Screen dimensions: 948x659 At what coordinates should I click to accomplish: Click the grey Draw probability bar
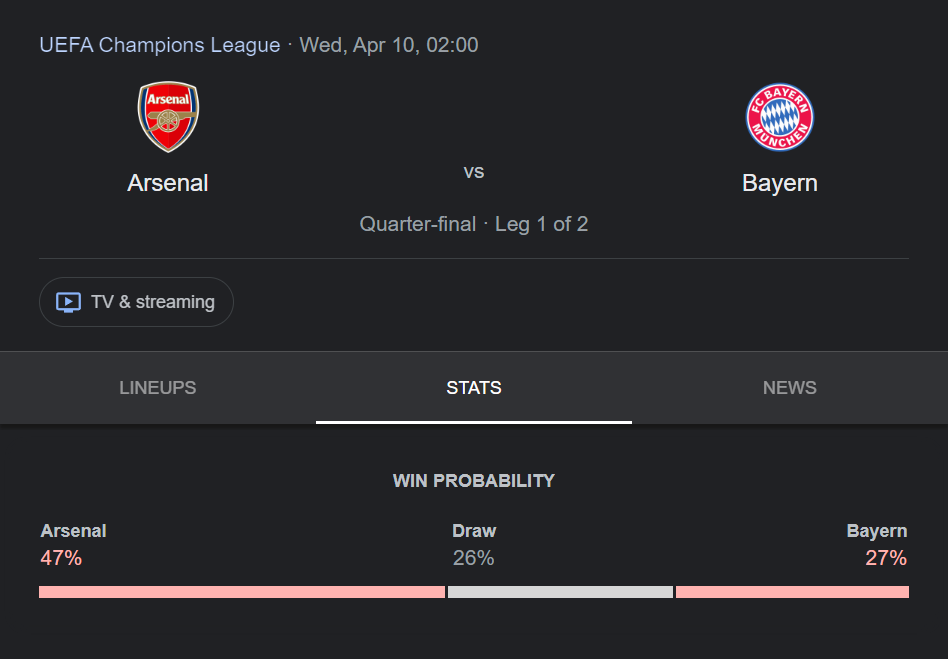tap(560, 592)
